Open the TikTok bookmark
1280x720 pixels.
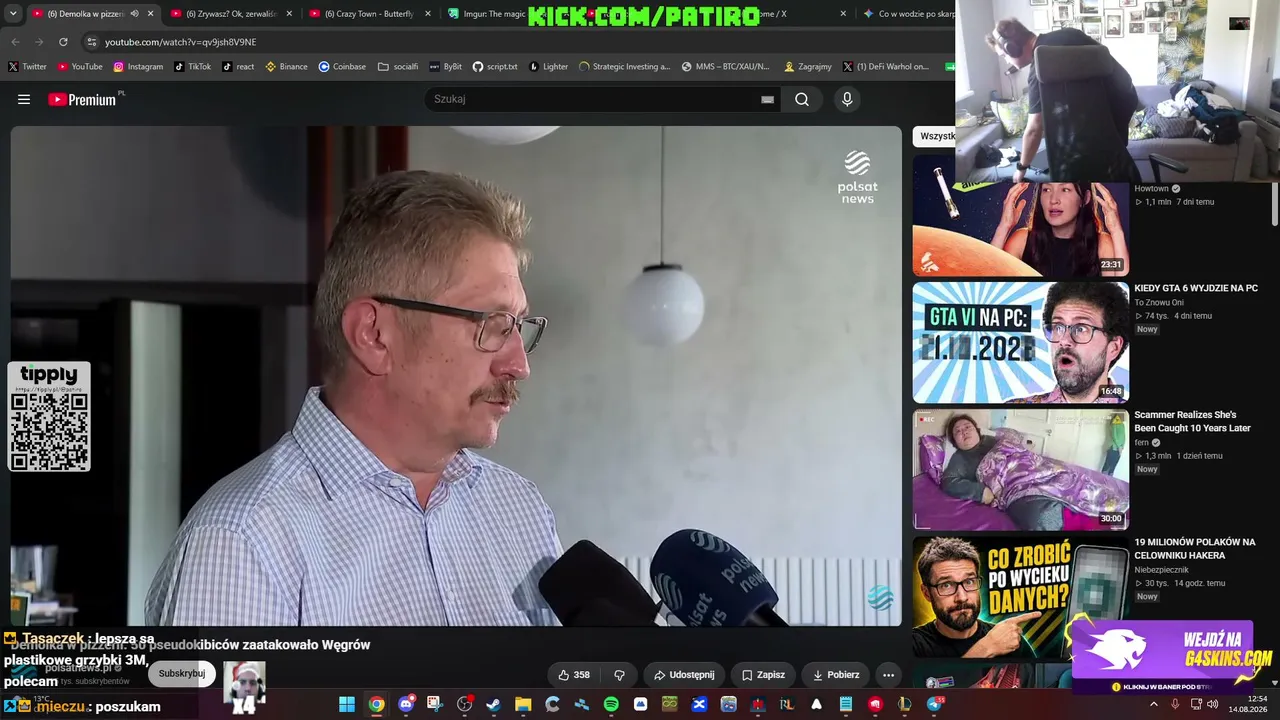pyautogui.click(x=193, y=67)
